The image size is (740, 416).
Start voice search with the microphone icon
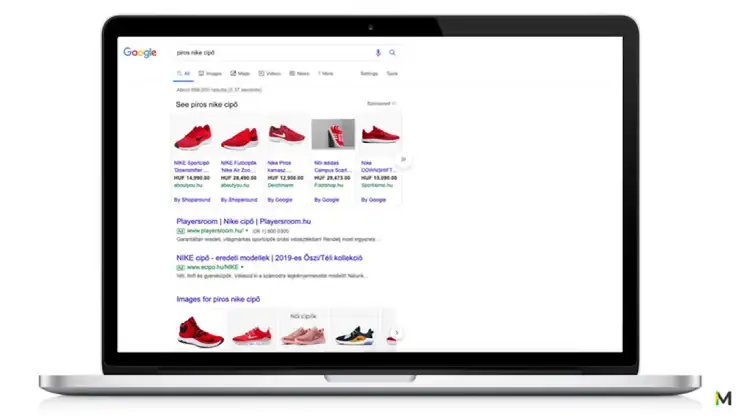pyautogui.click(x=378, y=53)
